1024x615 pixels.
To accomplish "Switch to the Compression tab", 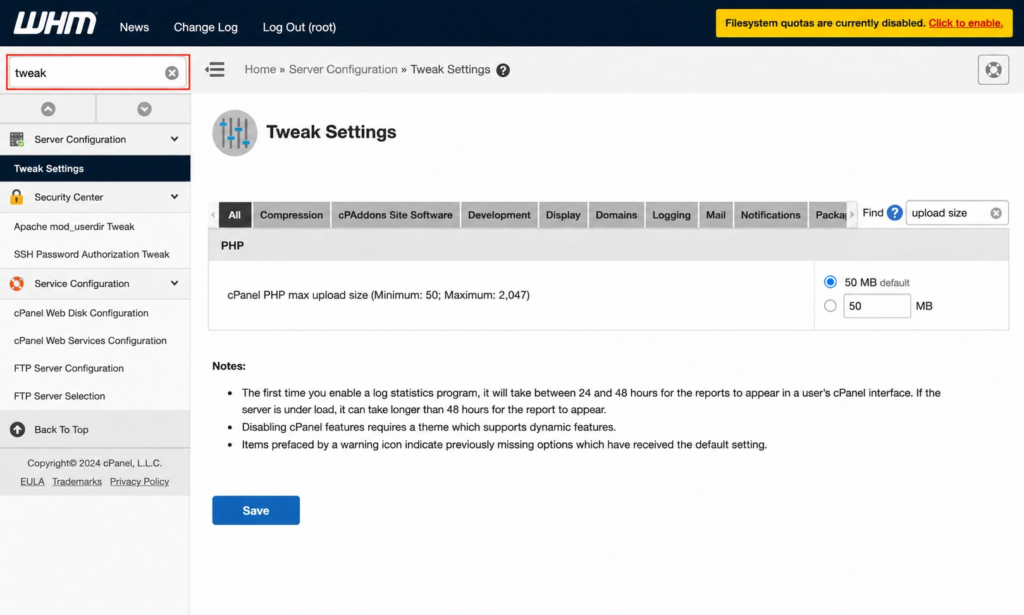I will (291, 215).
